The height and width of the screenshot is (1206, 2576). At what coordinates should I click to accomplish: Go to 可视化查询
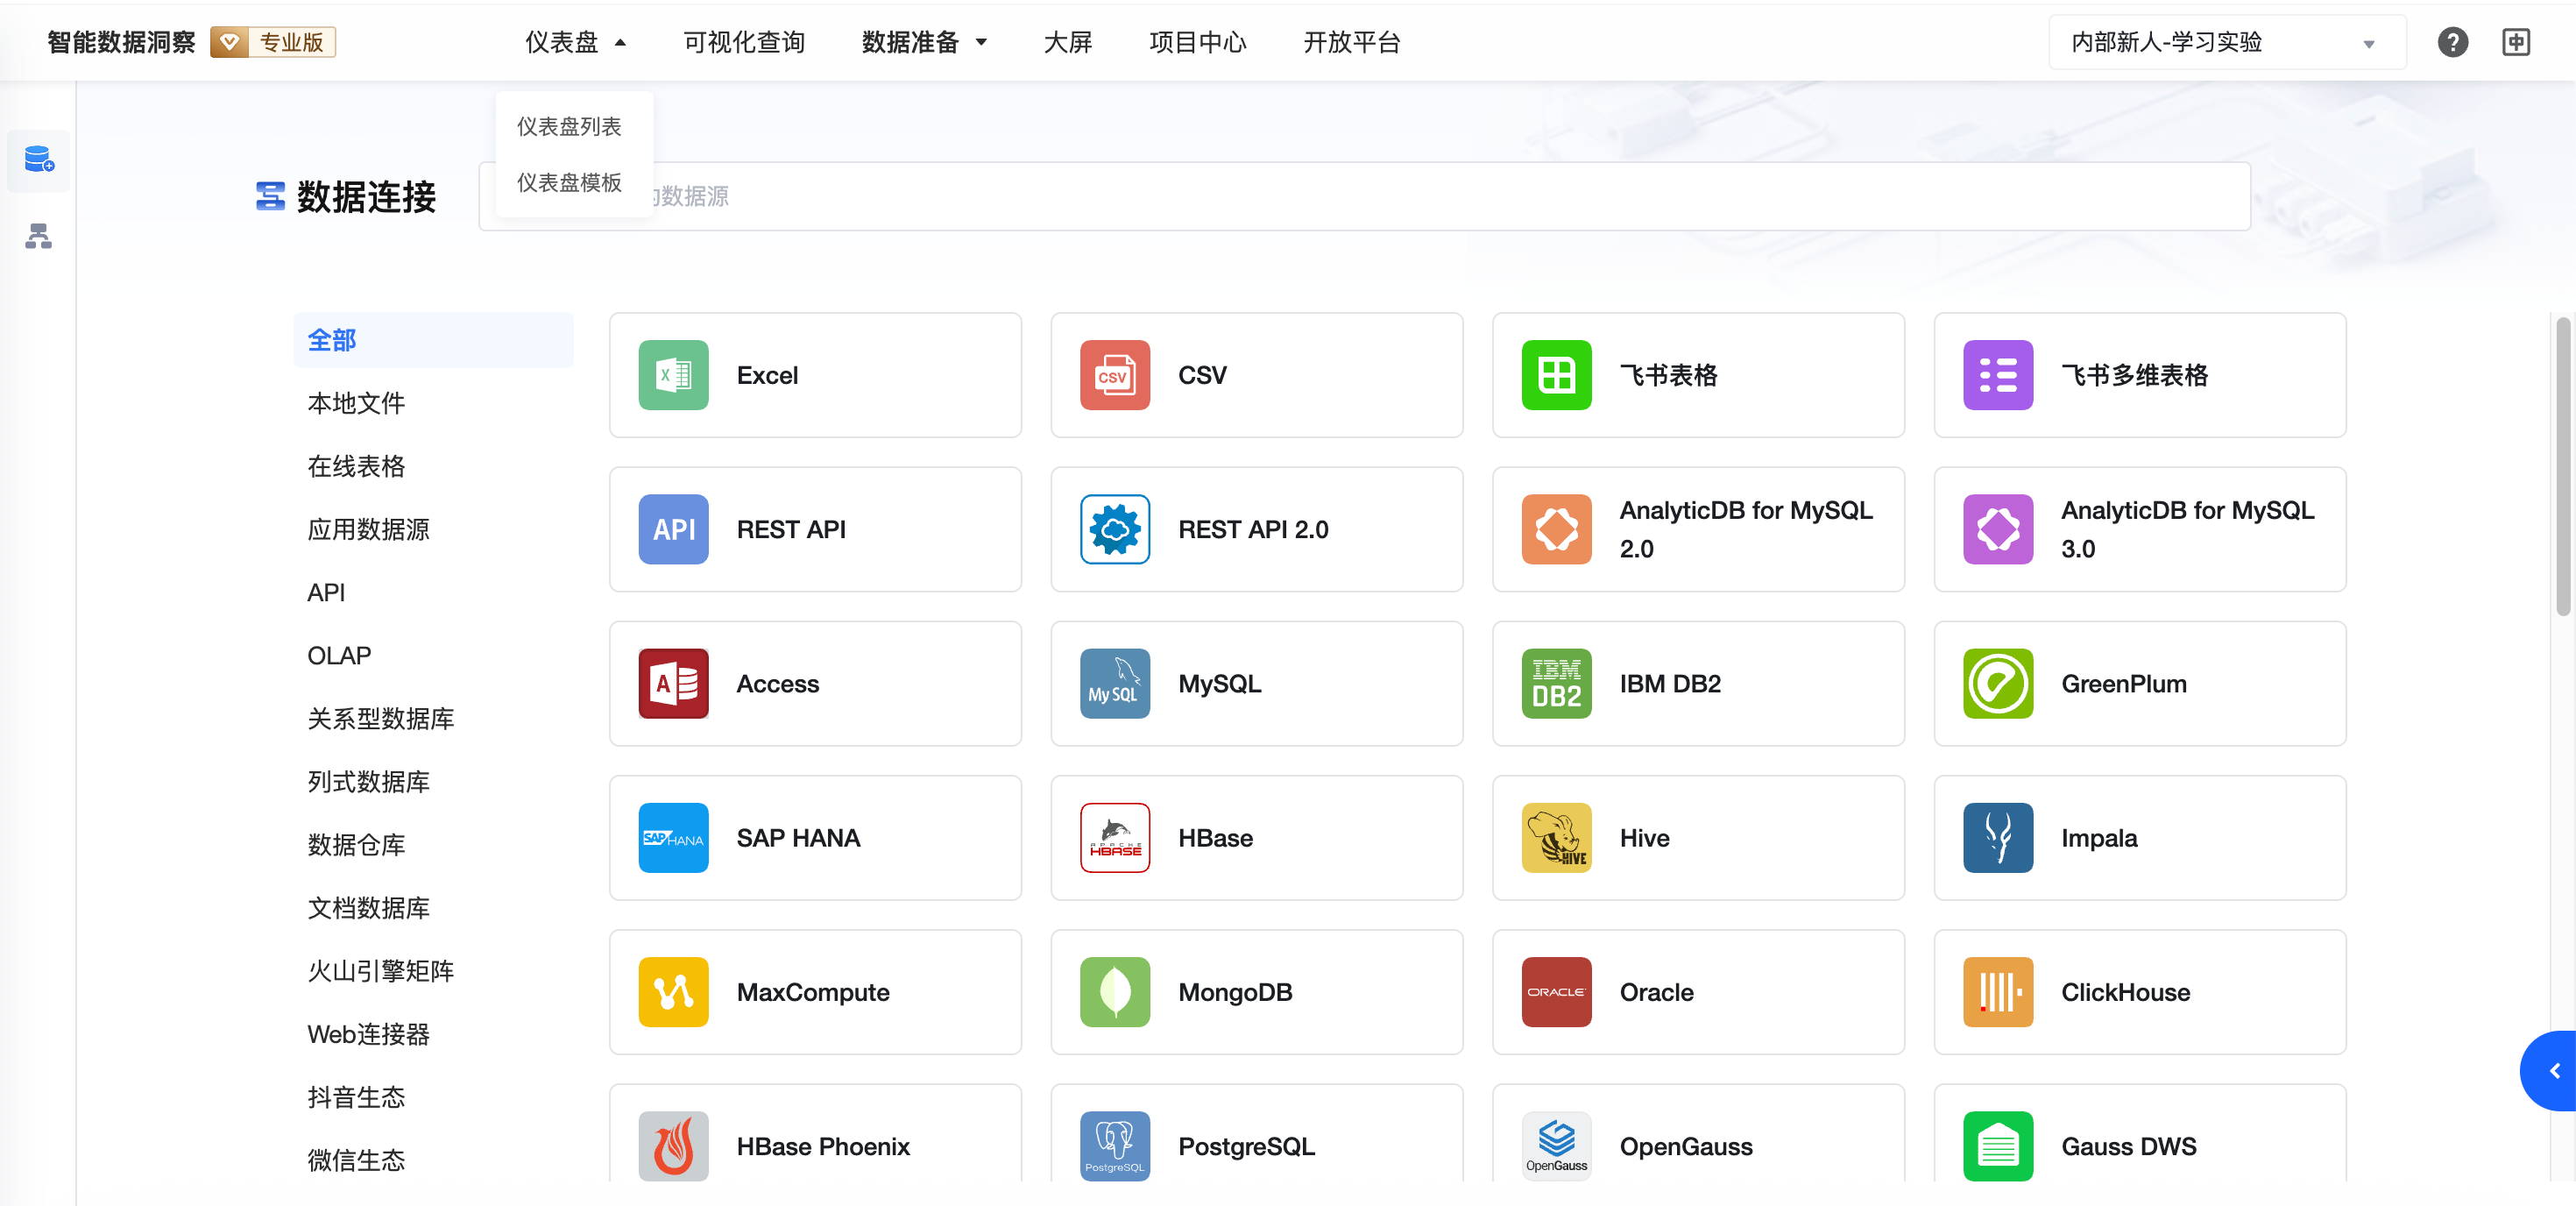click(744, 42)
